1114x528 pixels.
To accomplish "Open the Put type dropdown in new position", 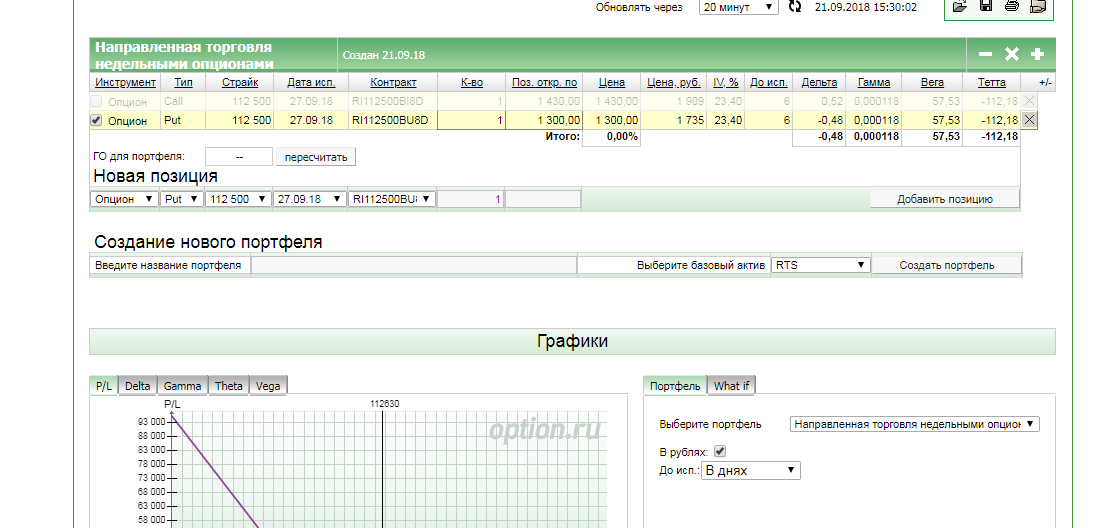I will click(182, 199).
